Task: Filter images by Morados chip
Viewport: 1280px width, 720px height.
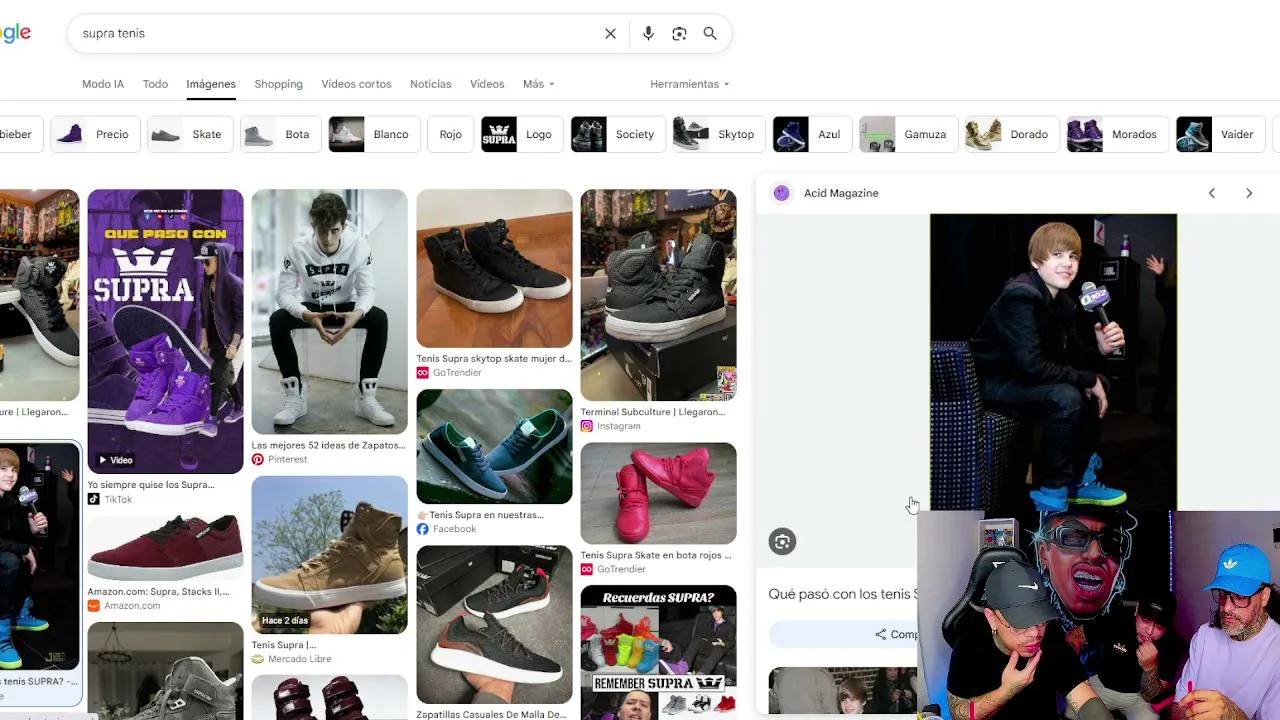Action: tap(1116, 134)
